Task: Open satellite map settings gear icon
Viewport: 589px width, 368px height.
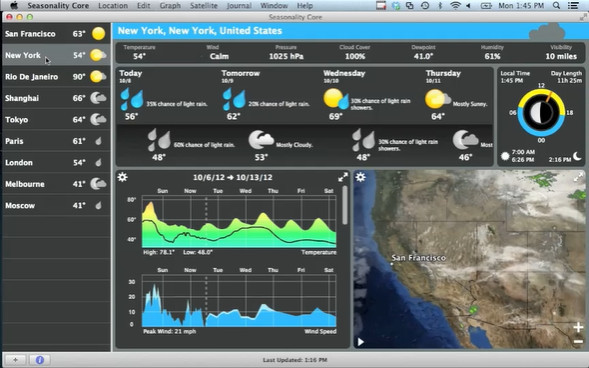Action: [360, 177]
